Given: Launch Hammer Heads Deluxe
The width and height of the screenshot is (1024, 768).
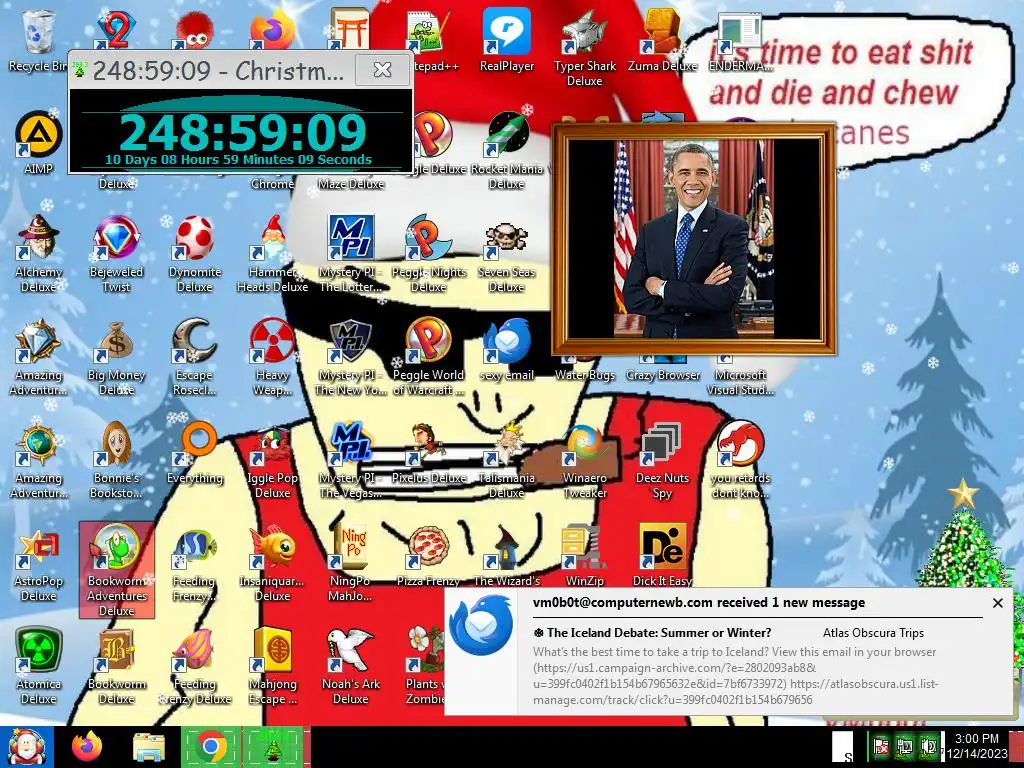Looking at the screenshot, I should (272, 253).
